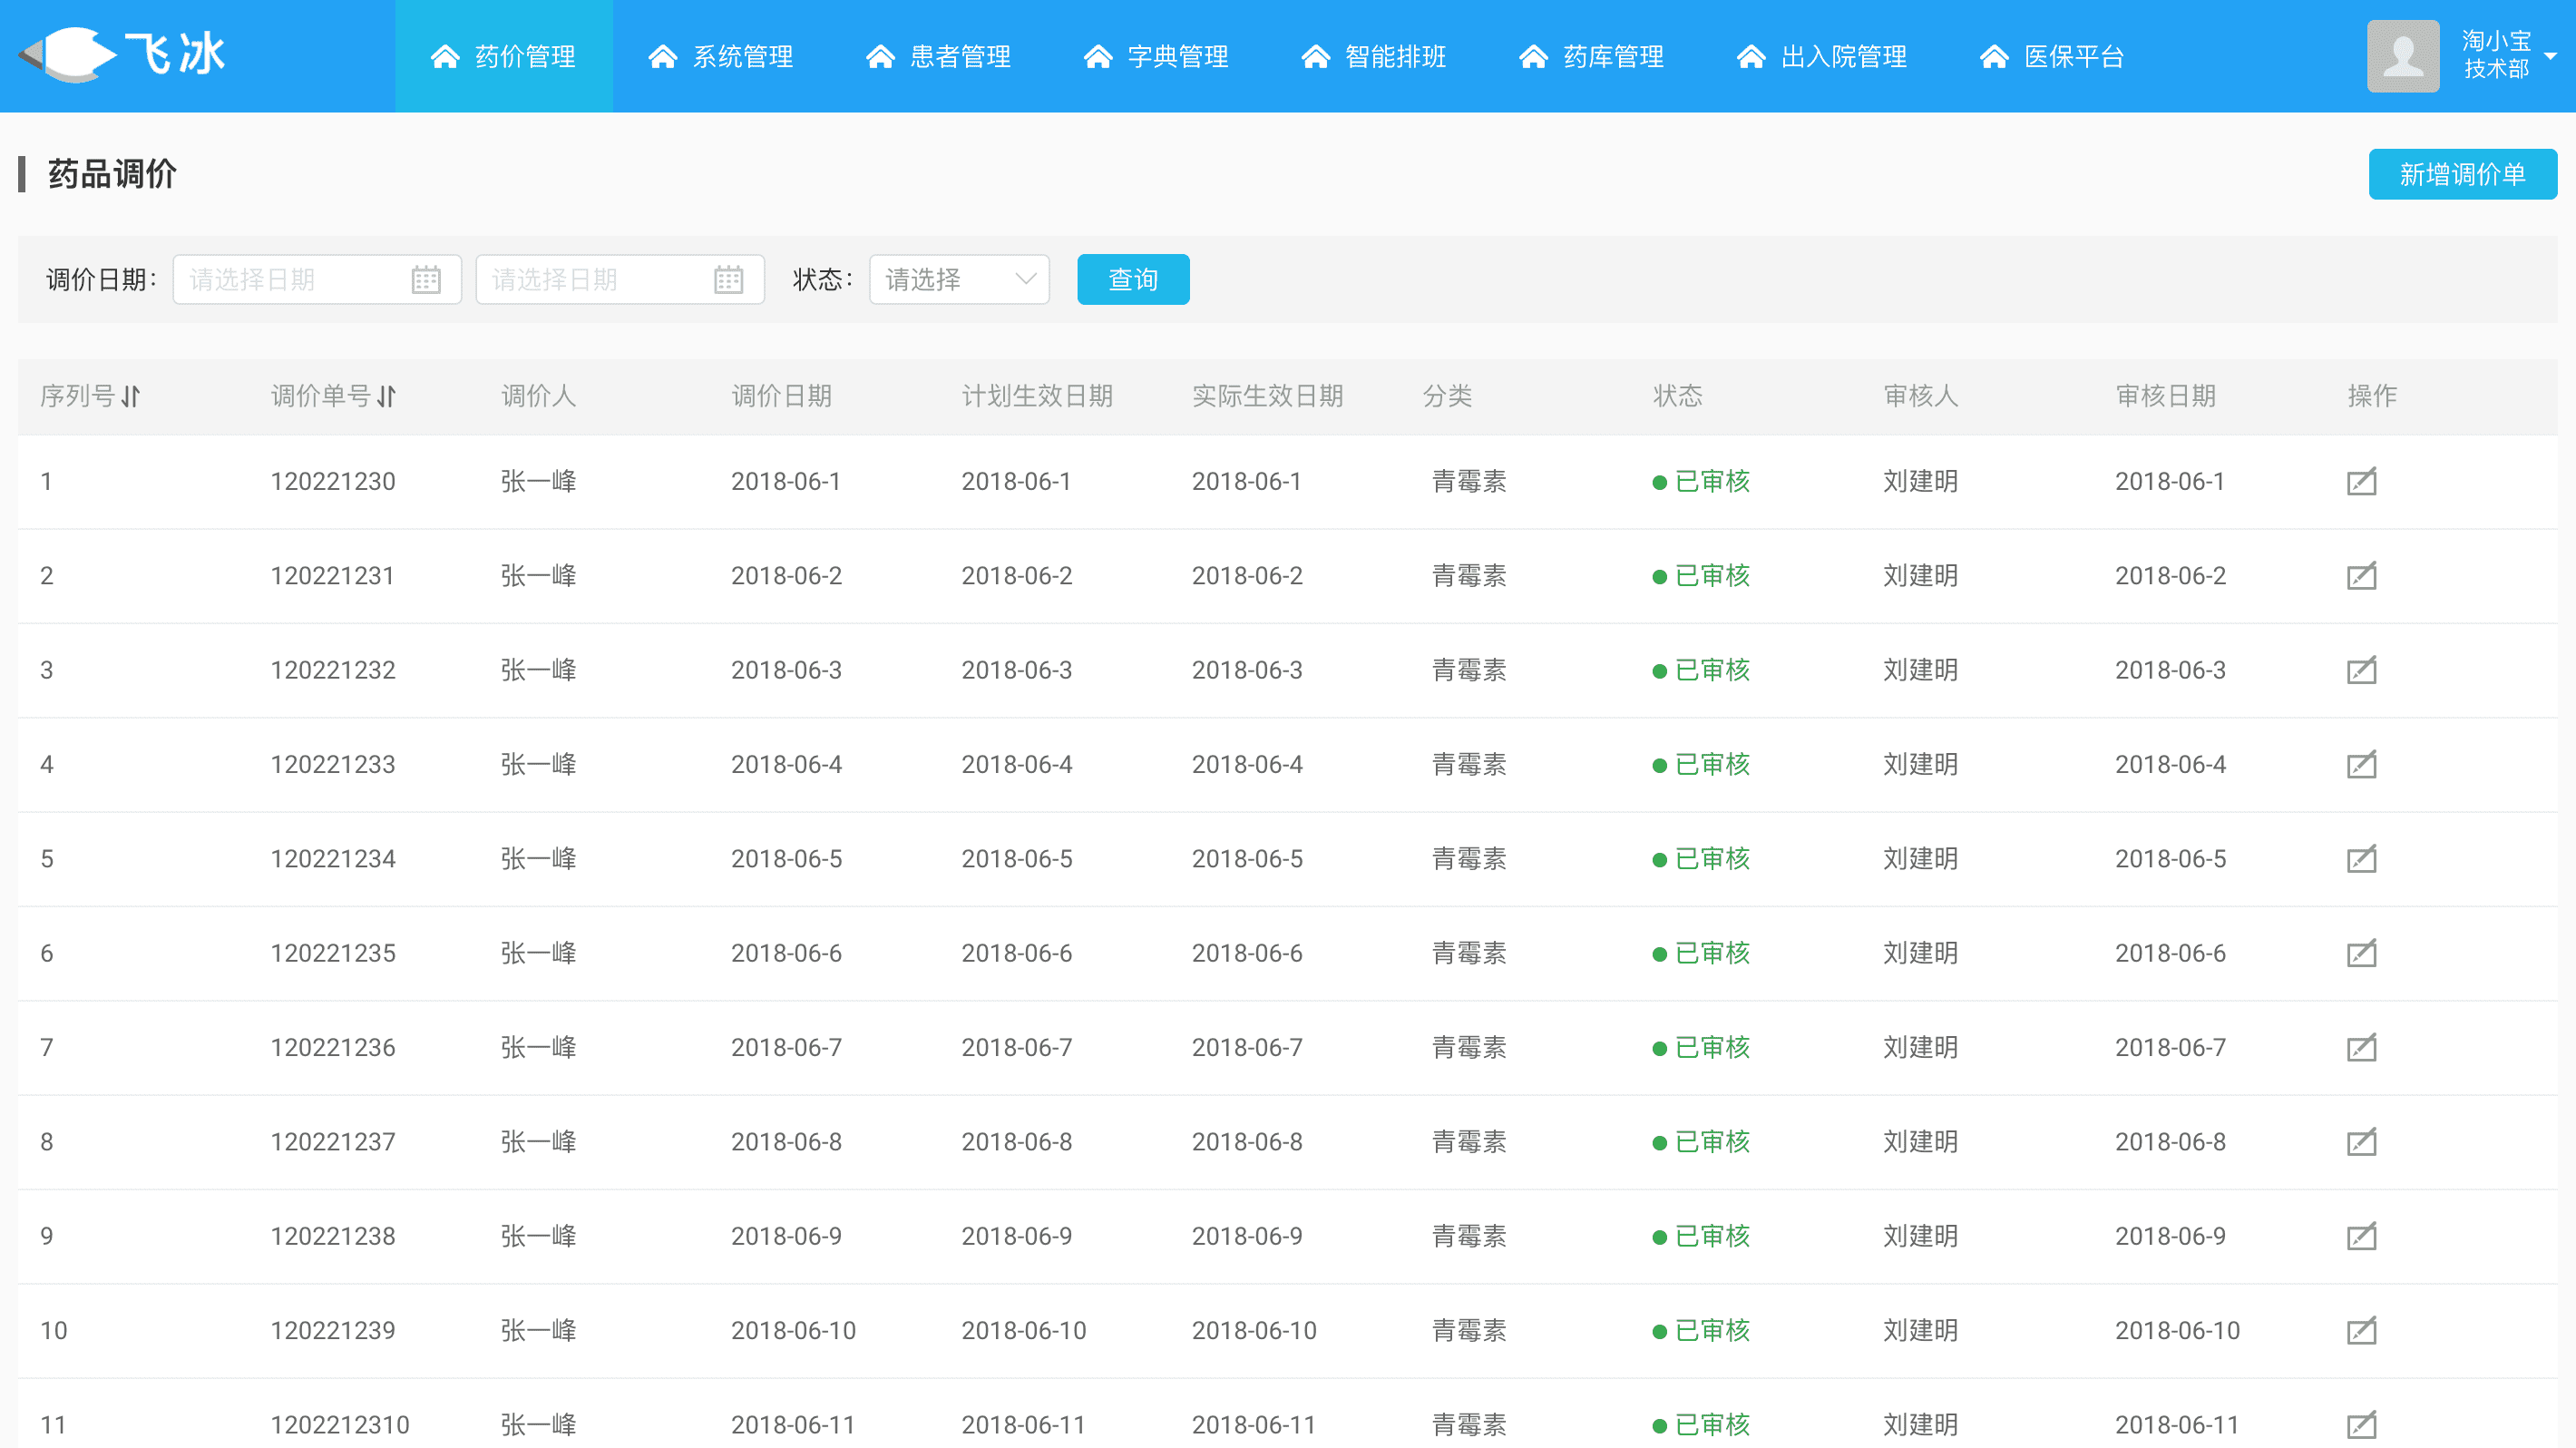
Task: Click the 状态 column header
Action: point(1678,396)
